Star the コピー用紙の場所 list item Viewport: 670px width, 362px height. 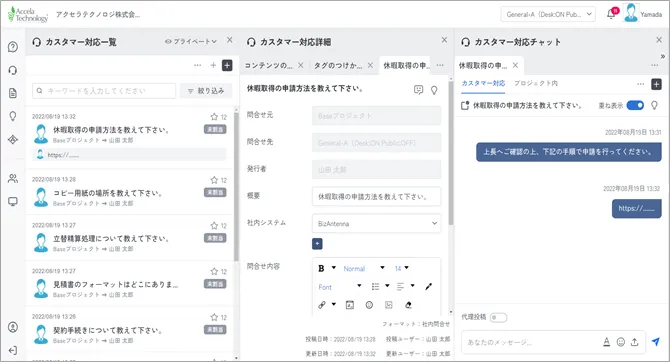214,180
